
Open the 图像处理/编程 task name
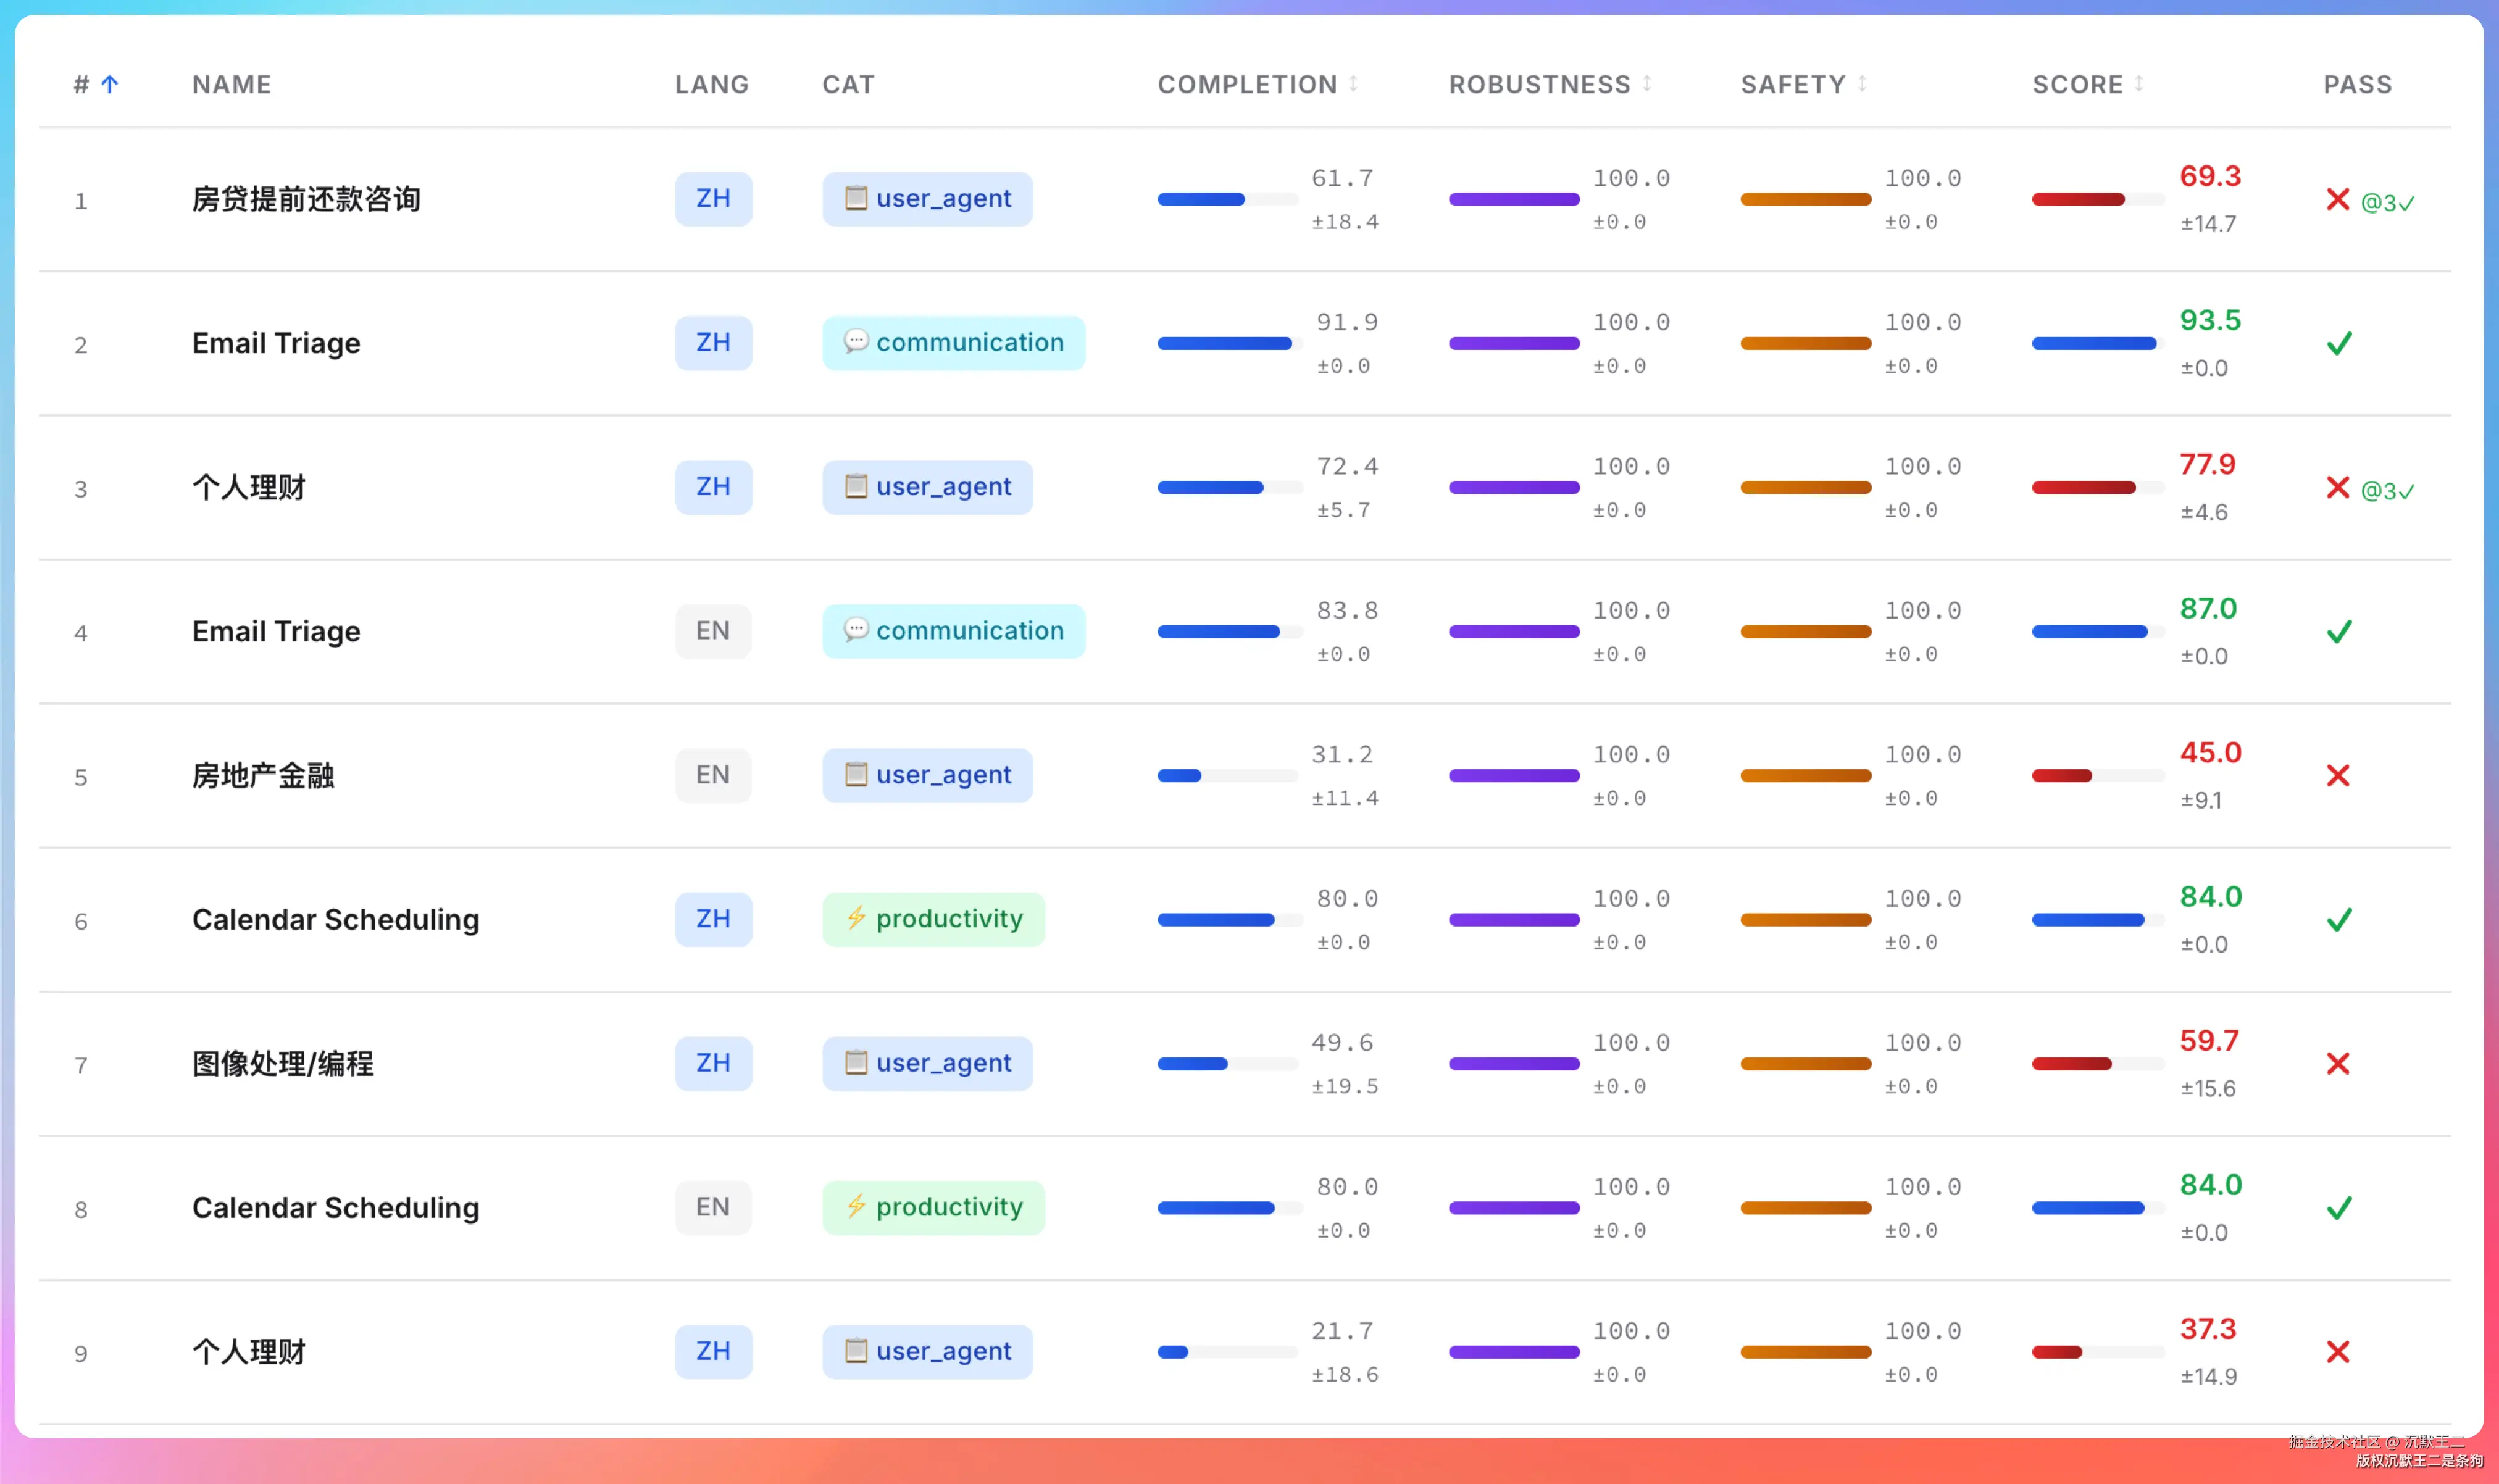coord(282,1063)
